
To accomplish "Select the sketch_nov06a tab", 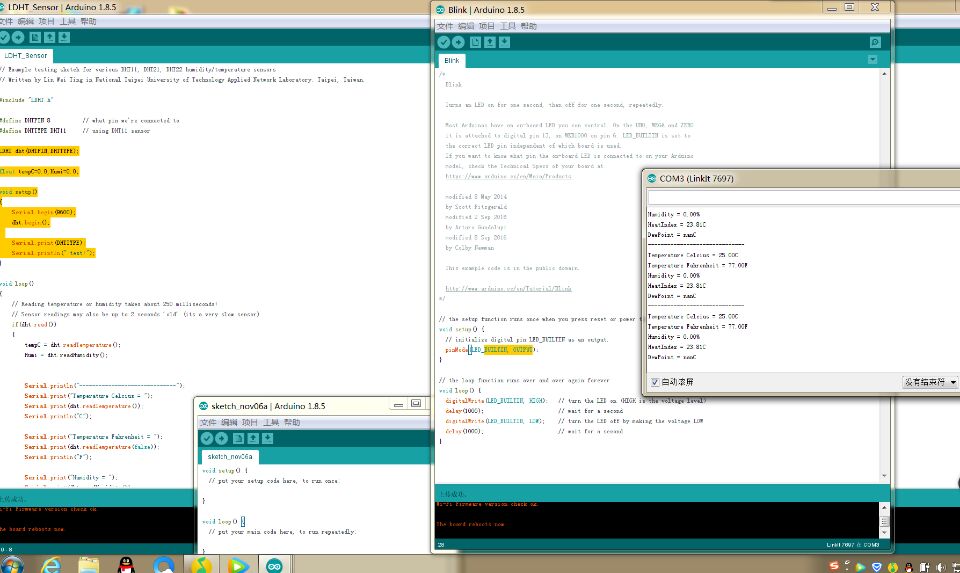I will 230,457.
